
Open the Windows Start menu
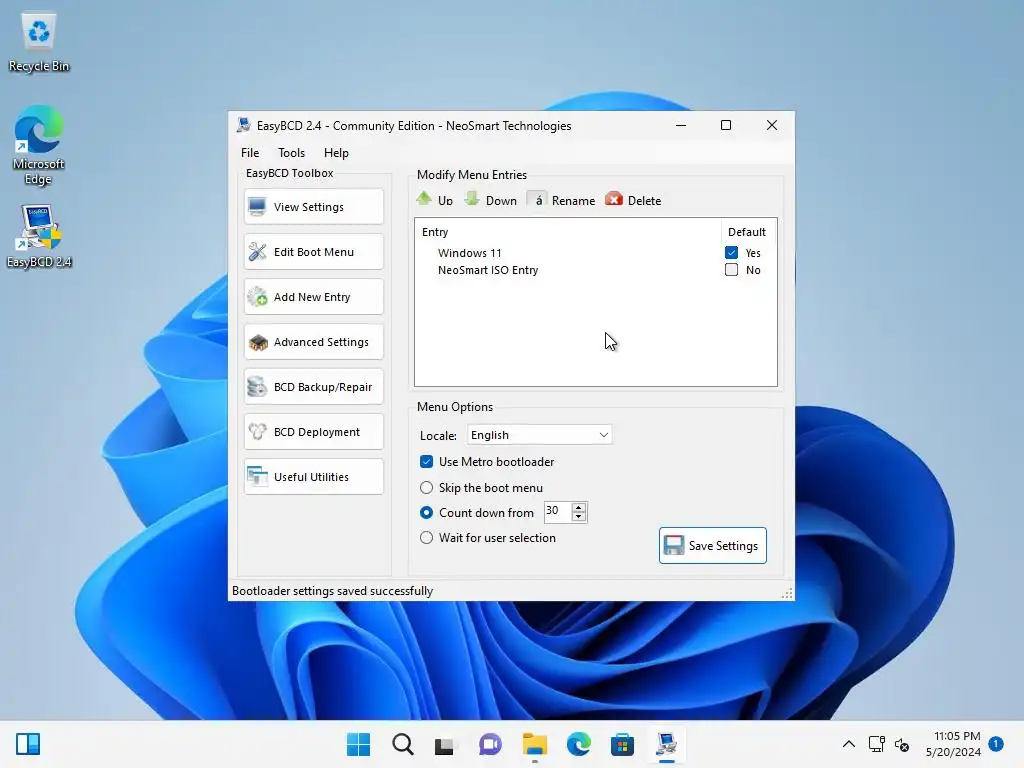click(x=358, y=744)
